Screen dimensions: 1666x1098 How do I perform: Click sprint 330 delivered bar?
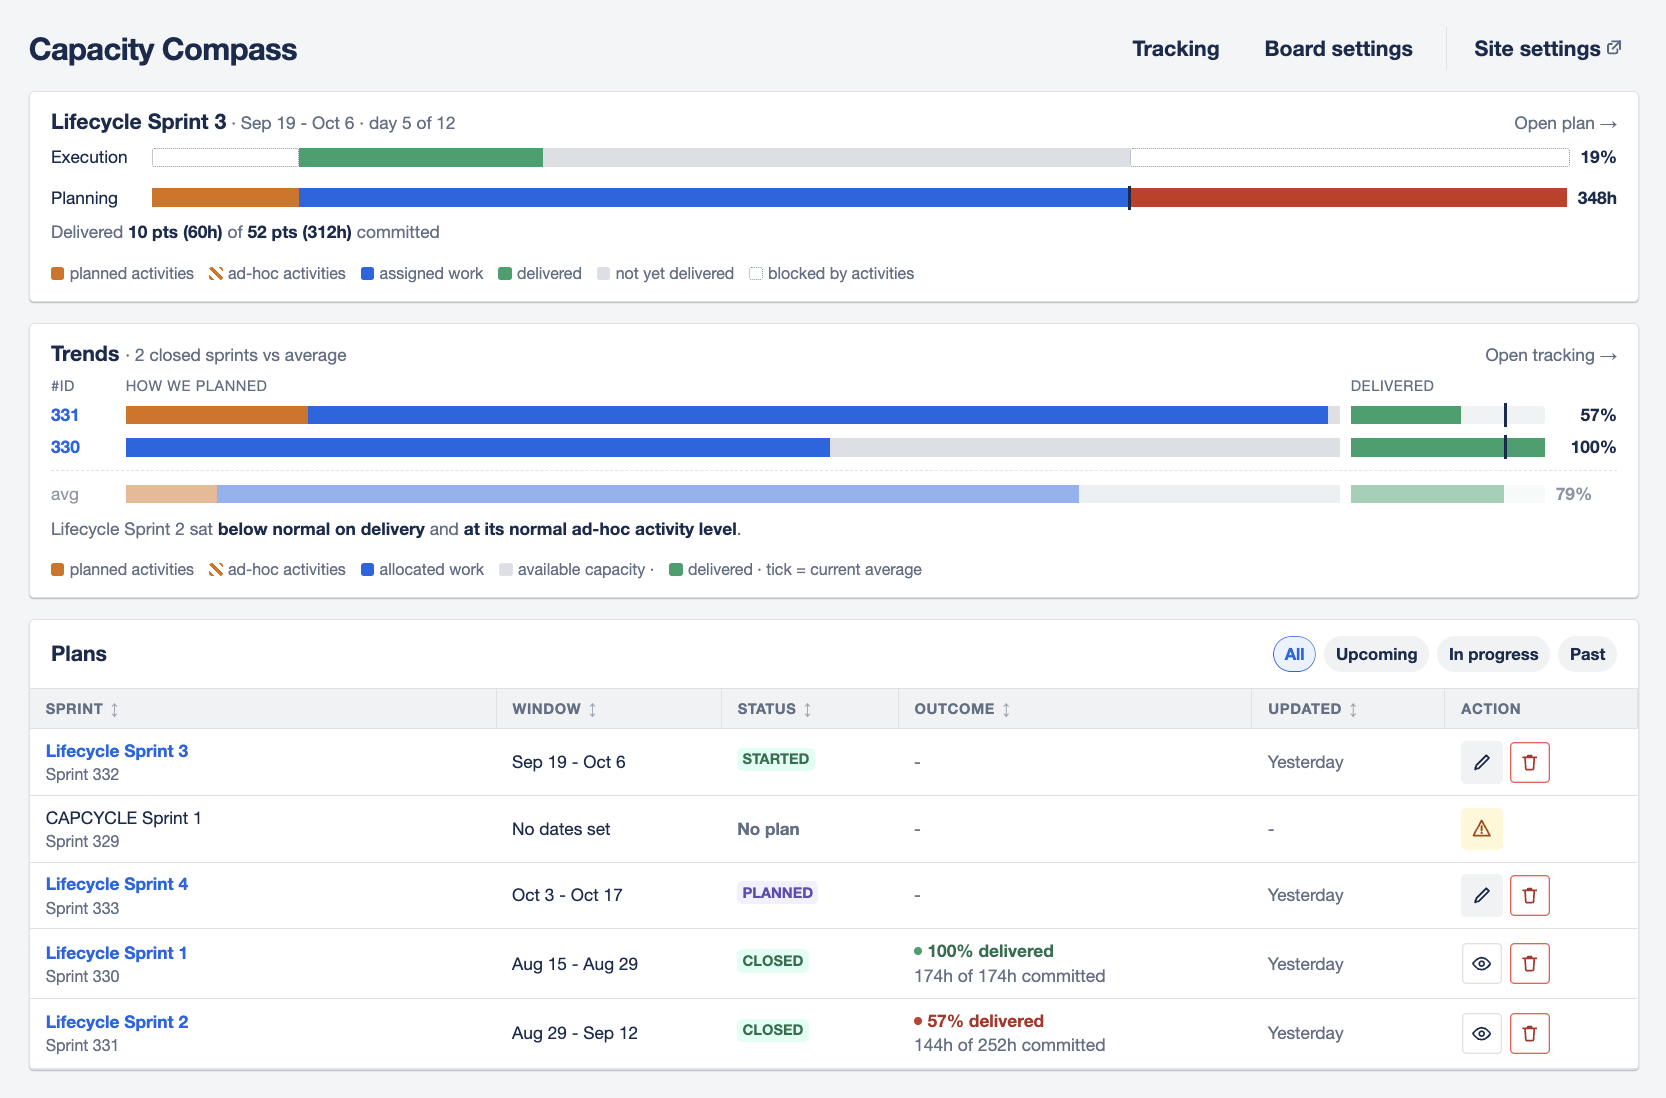pyautogui.click(x=1448, y=447)
